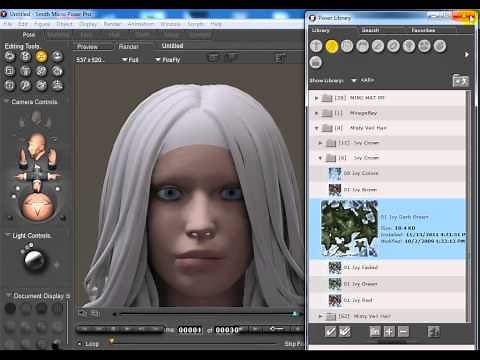Click the light sphere in Light Controls
Viewport: 480px width, 360px height.
point(34,260)
